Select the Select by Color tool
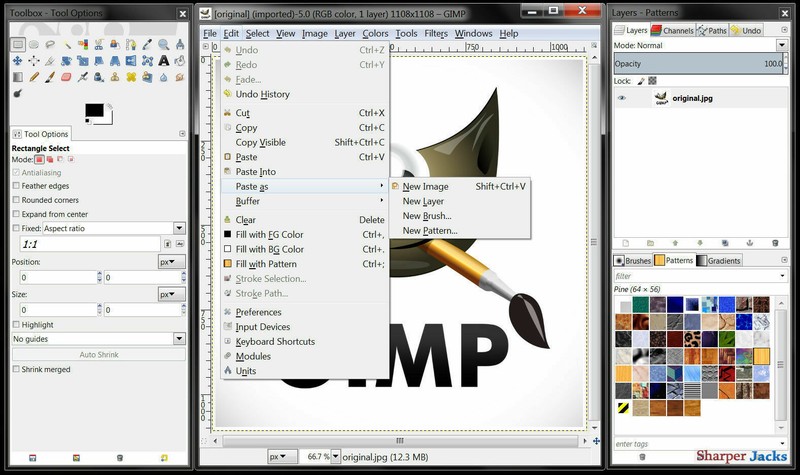The height and width of the screenshot is (475, 800). coord(83,44)
